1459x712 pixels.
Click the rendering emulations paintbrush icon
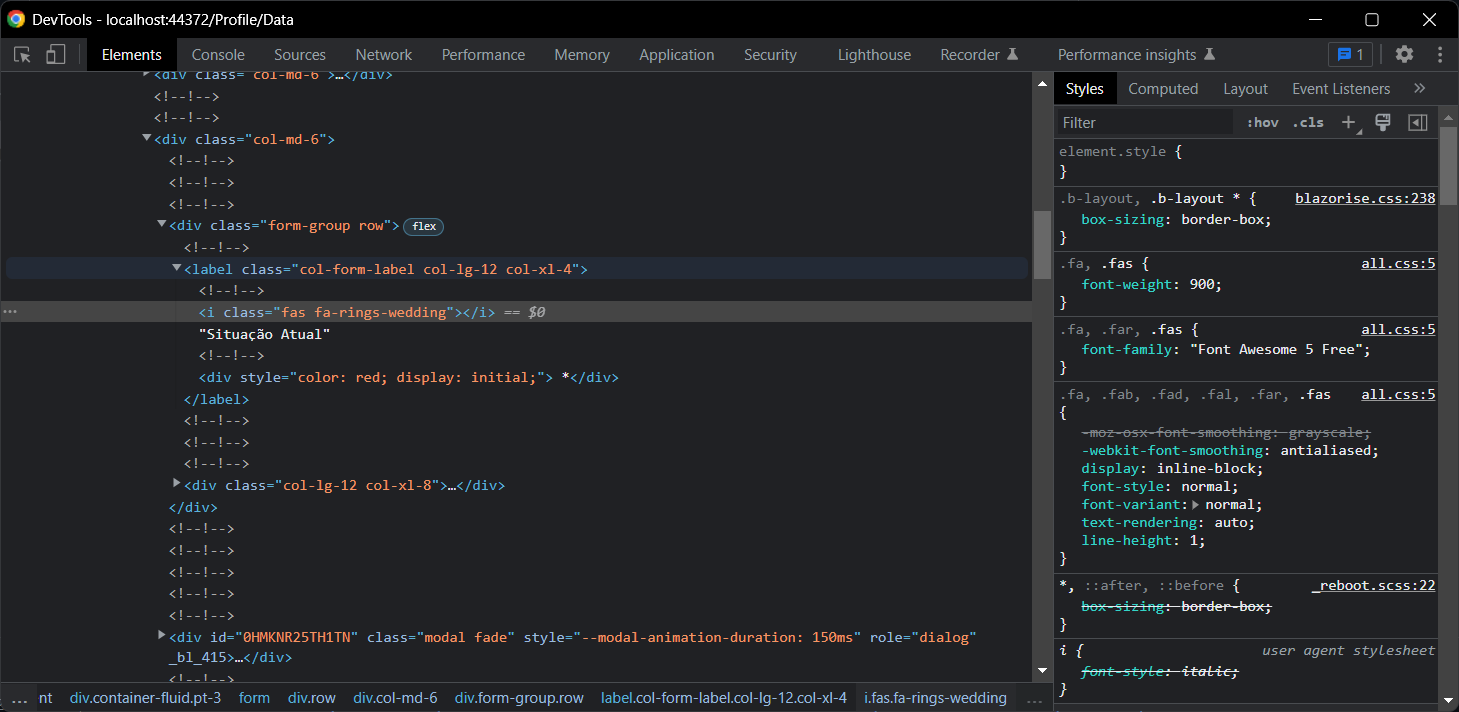1383,122
